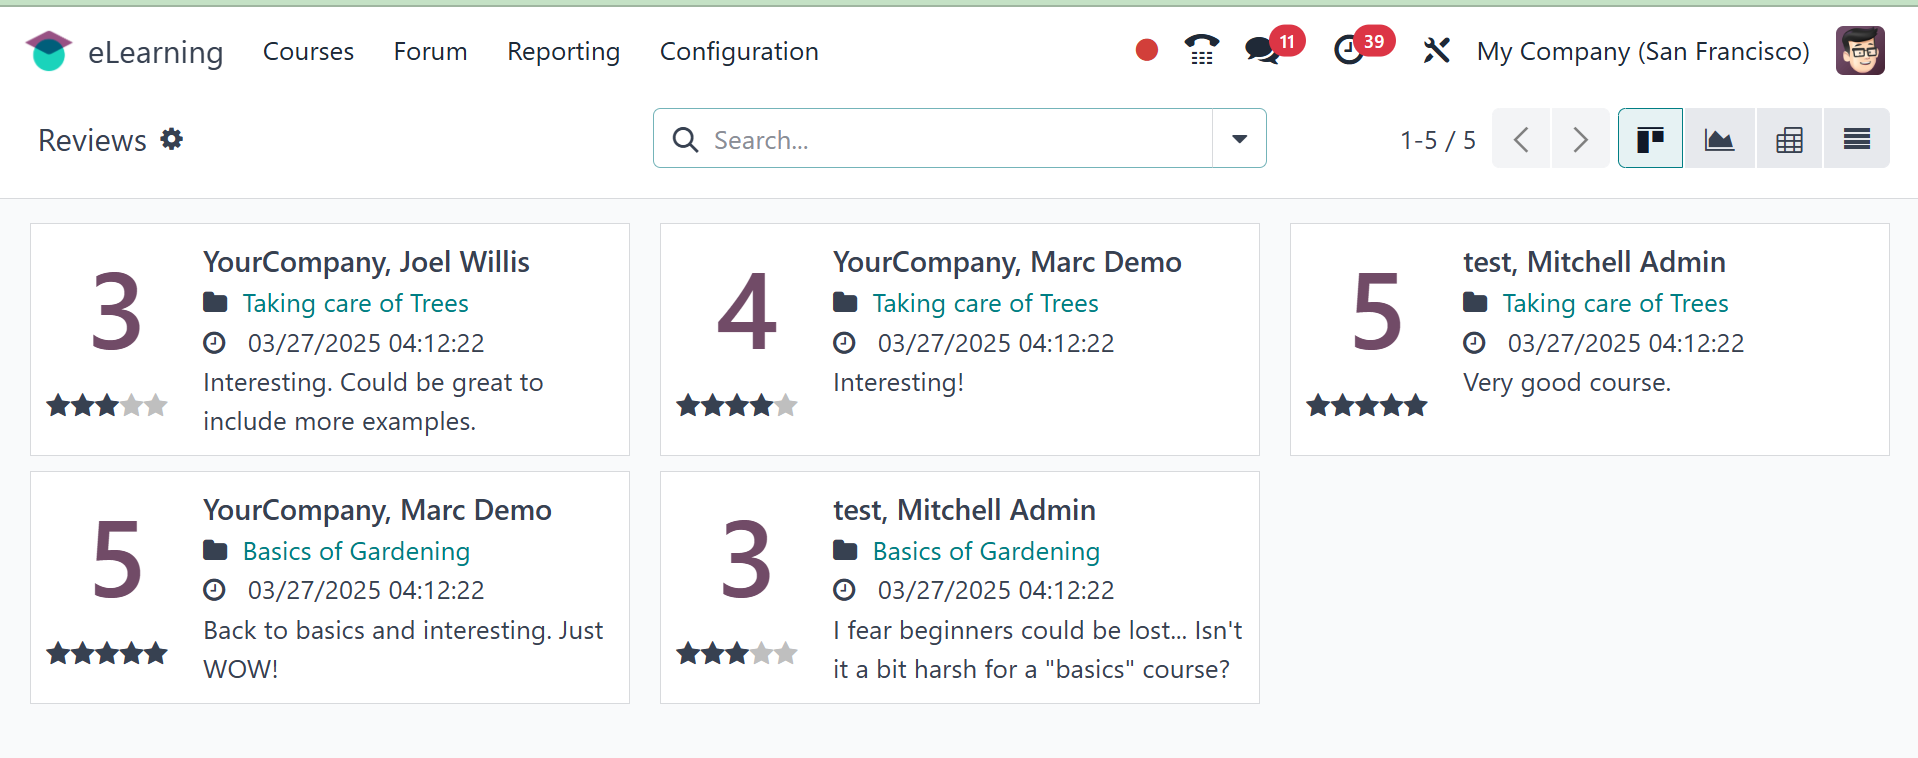Open the VoIP phone dialer icon
The height and width of the screenshot is (758, 1918).
(x=1201, y=50)
